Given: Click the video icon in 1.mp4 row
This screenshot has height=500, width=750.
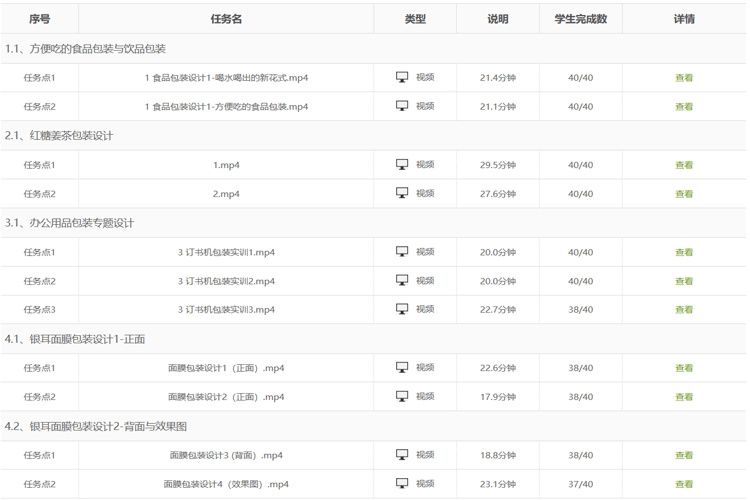Looking at the screenshot, I should [403, 165].
